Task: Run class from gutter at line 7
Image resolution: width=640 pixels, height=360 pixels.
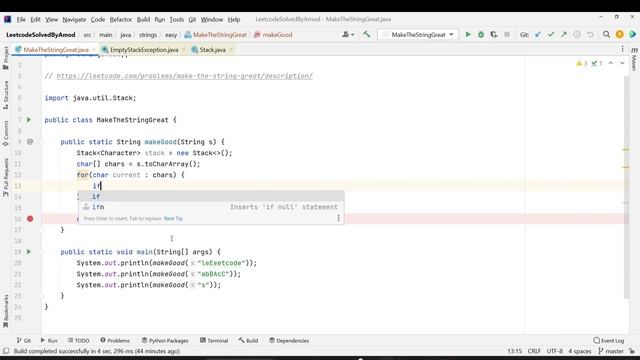Action: coord(29,120)
